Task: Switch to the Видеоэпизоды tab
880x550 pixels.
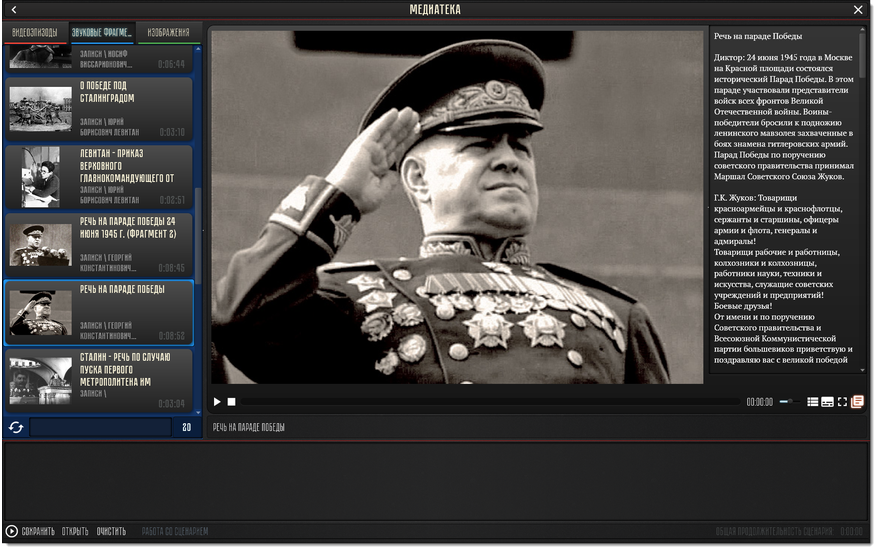Action: pos(35,33)
